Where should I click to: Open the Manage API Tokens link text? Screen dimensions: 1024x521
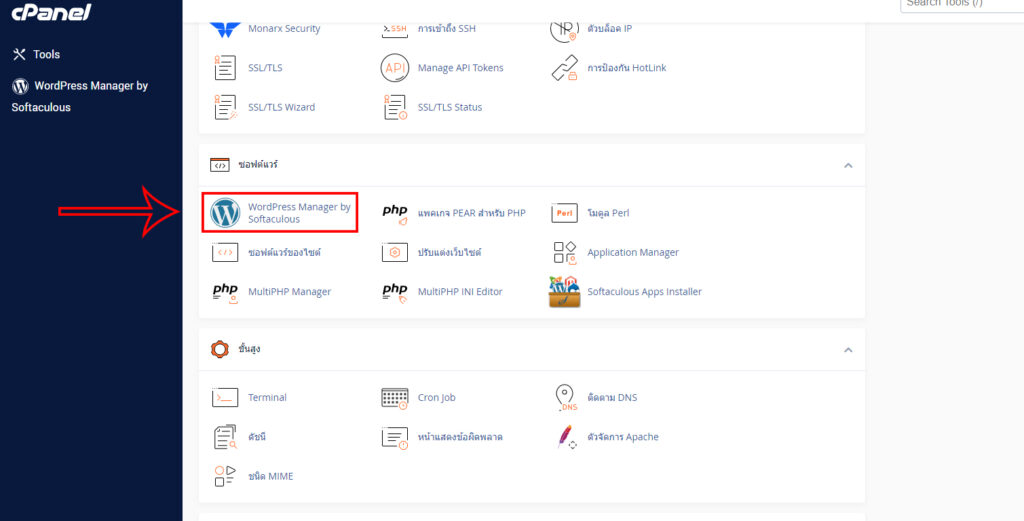coord(460,68)
